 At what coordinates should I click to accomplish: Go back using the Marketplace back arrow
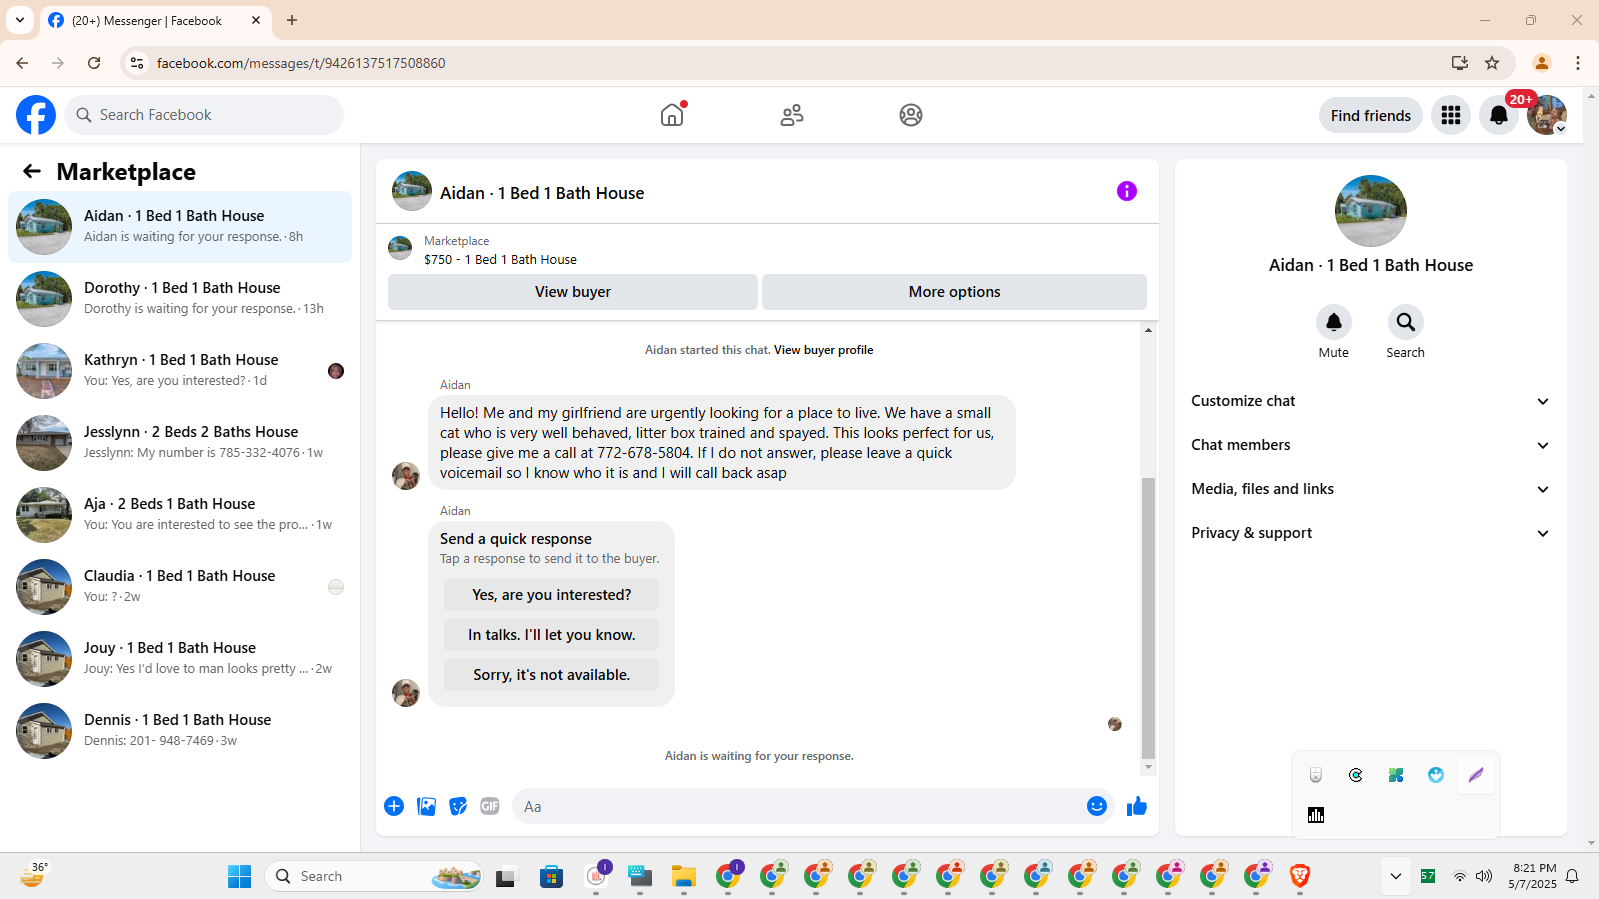[32, 171]
